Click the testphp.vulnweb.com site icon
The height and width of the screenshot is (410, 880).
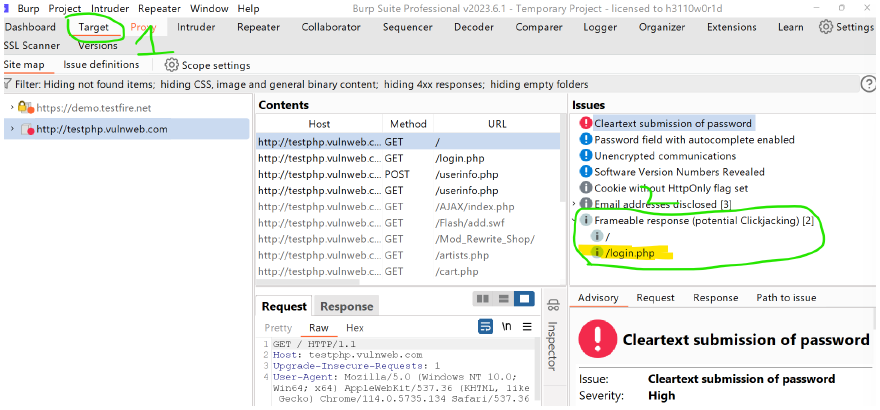(x=28, y=130)
